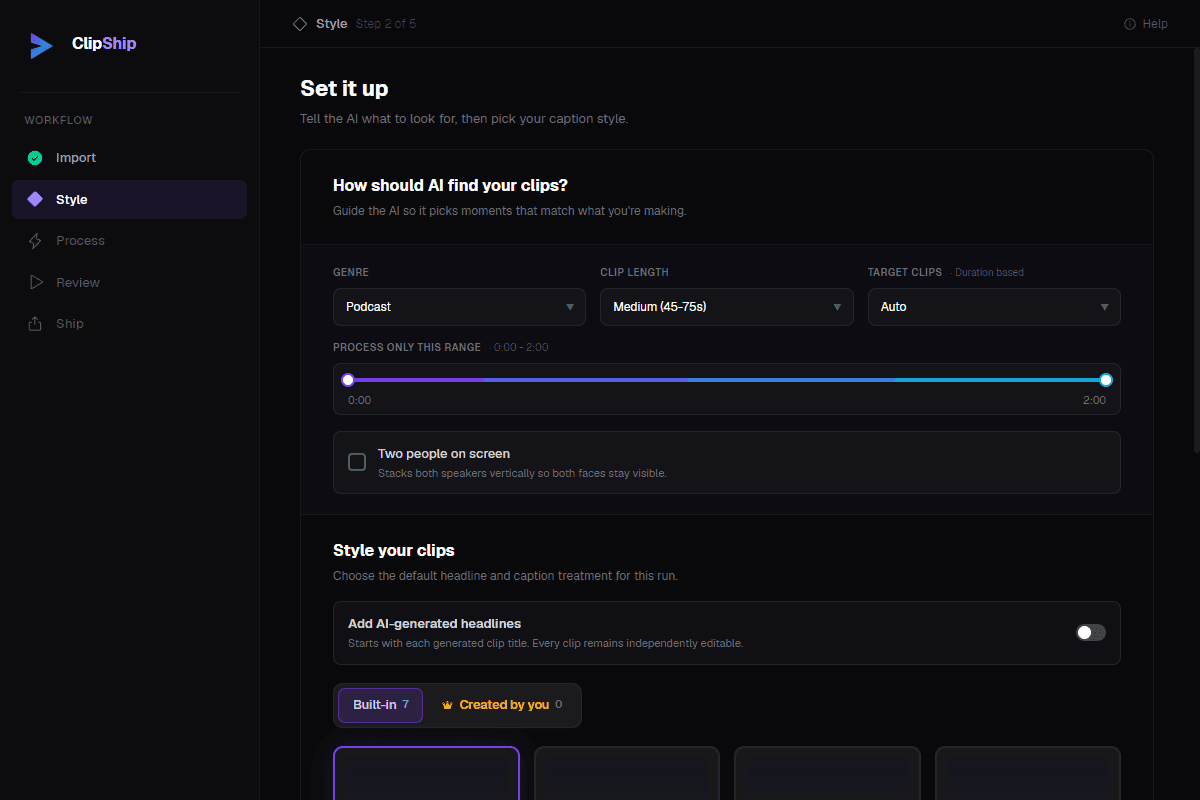Click the green Import checkmark icon
This screenshot has width=1200, height=800.
click(35, 158)
